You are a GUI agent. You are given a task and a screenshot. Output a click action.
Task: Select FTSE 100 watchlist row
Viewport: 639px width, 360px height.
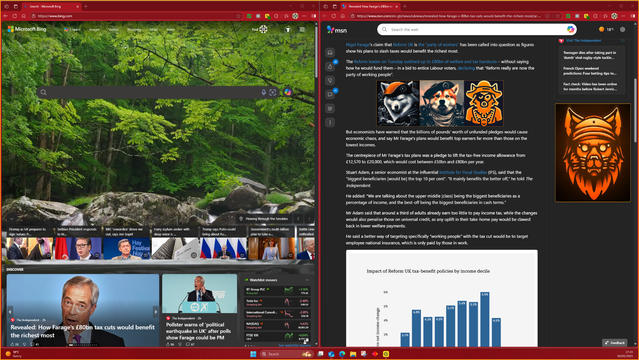pyautogui.click(x=277, y=336)
